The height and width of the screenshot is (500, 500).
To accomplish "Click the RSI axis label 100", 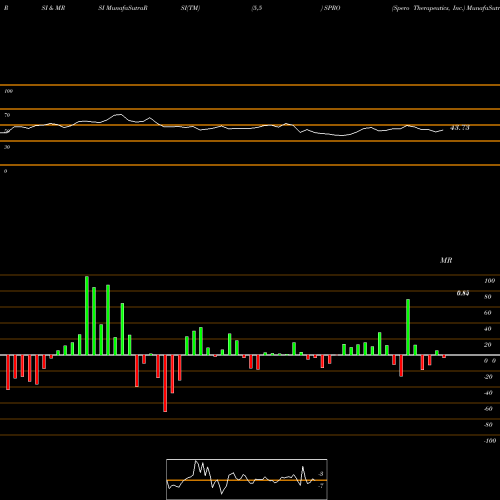I will [x=9, y=91].
